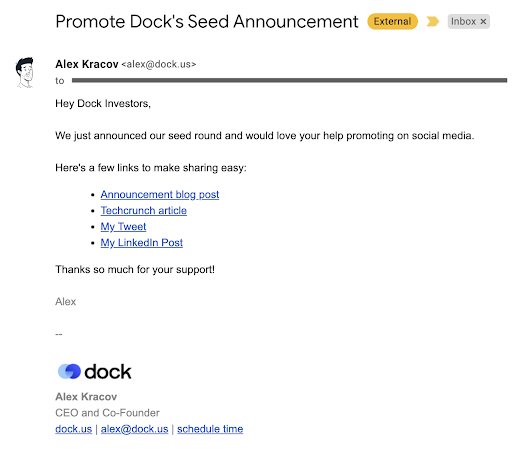Click the sender address <alex@dock.us>
512x449 pixels.
click(x=159, y=64)
